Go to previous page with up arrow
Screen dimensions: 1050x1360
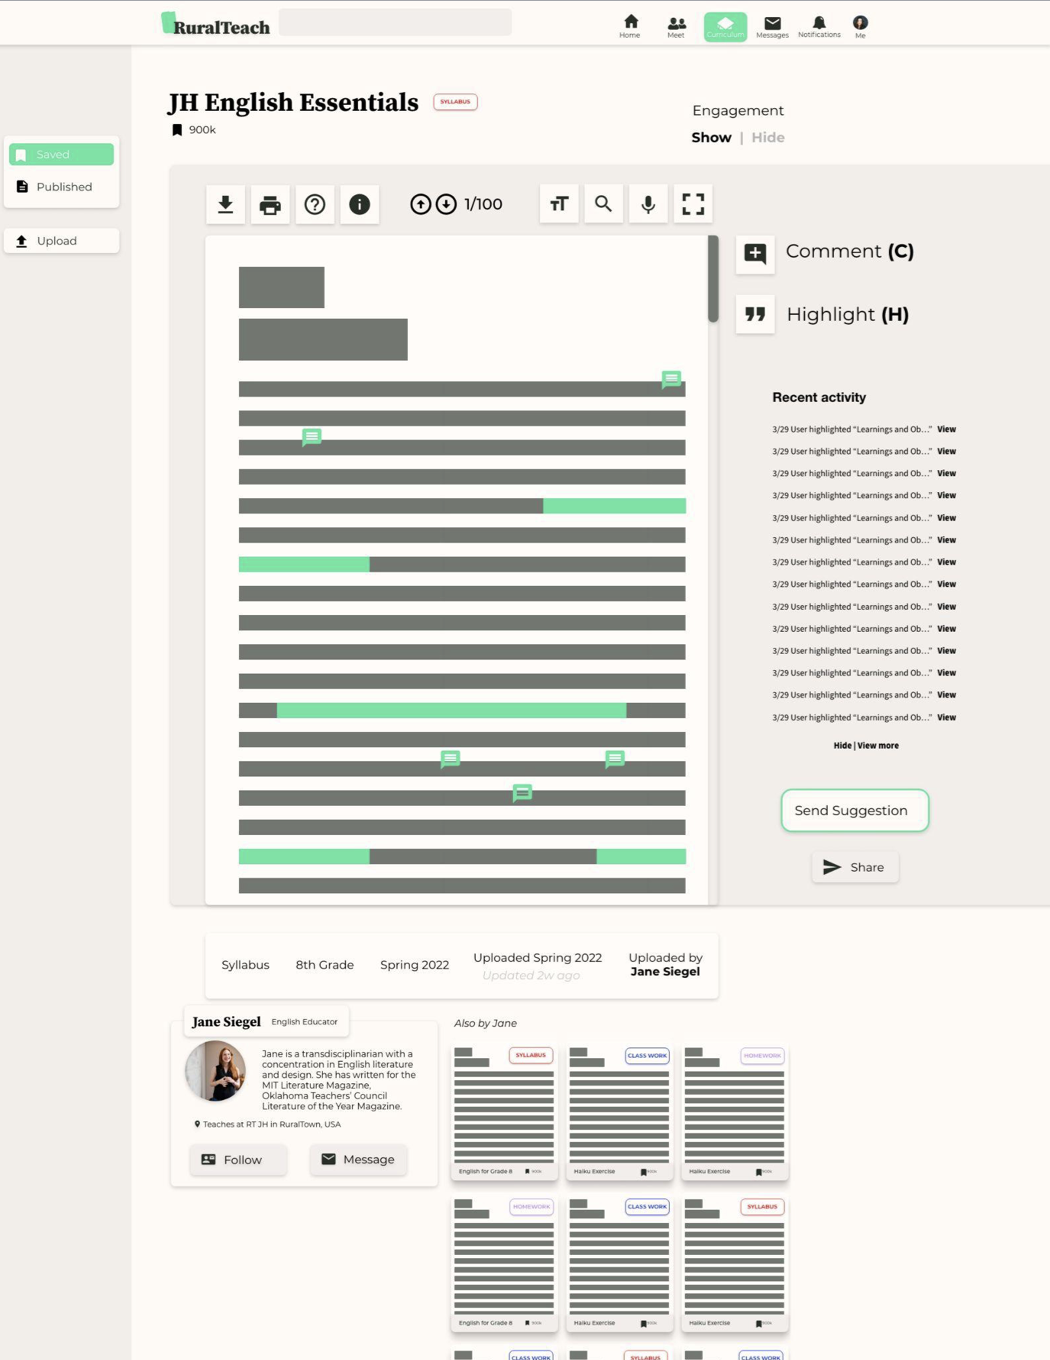coord(420,204)
